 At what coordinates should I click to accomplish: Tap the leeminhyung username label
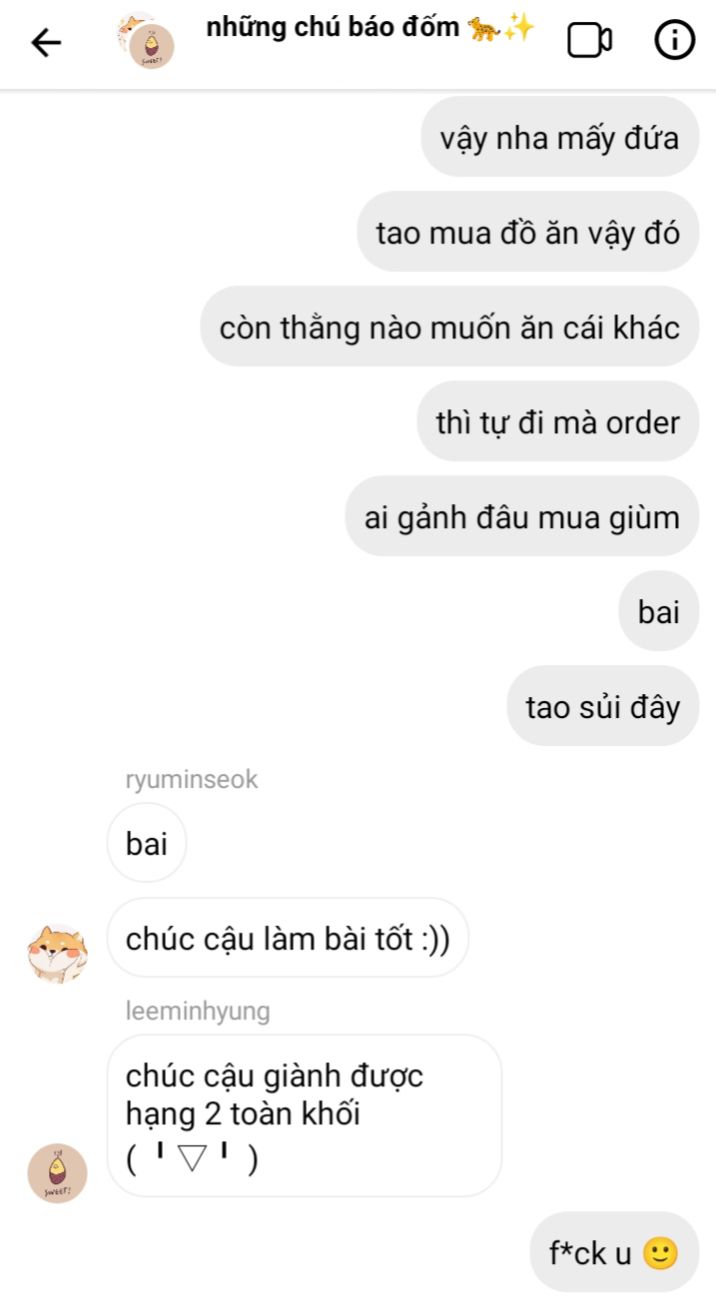[198, 1011]
